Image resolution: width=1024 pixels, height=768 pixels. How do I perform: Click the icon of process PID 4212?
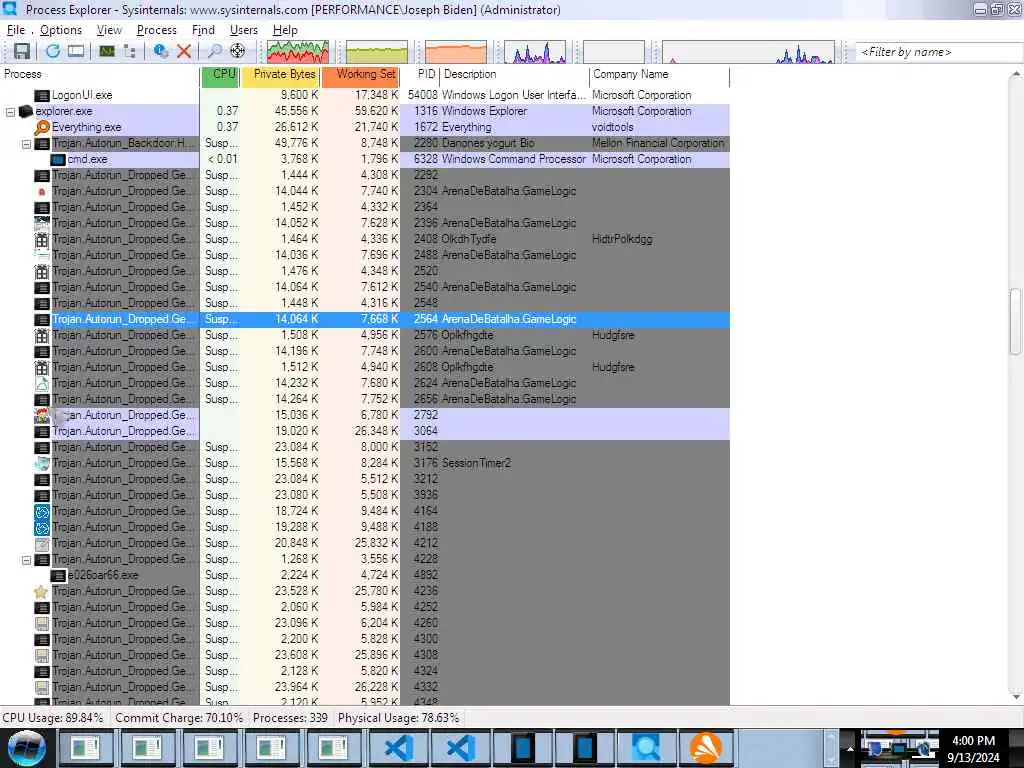pos(42,543)
